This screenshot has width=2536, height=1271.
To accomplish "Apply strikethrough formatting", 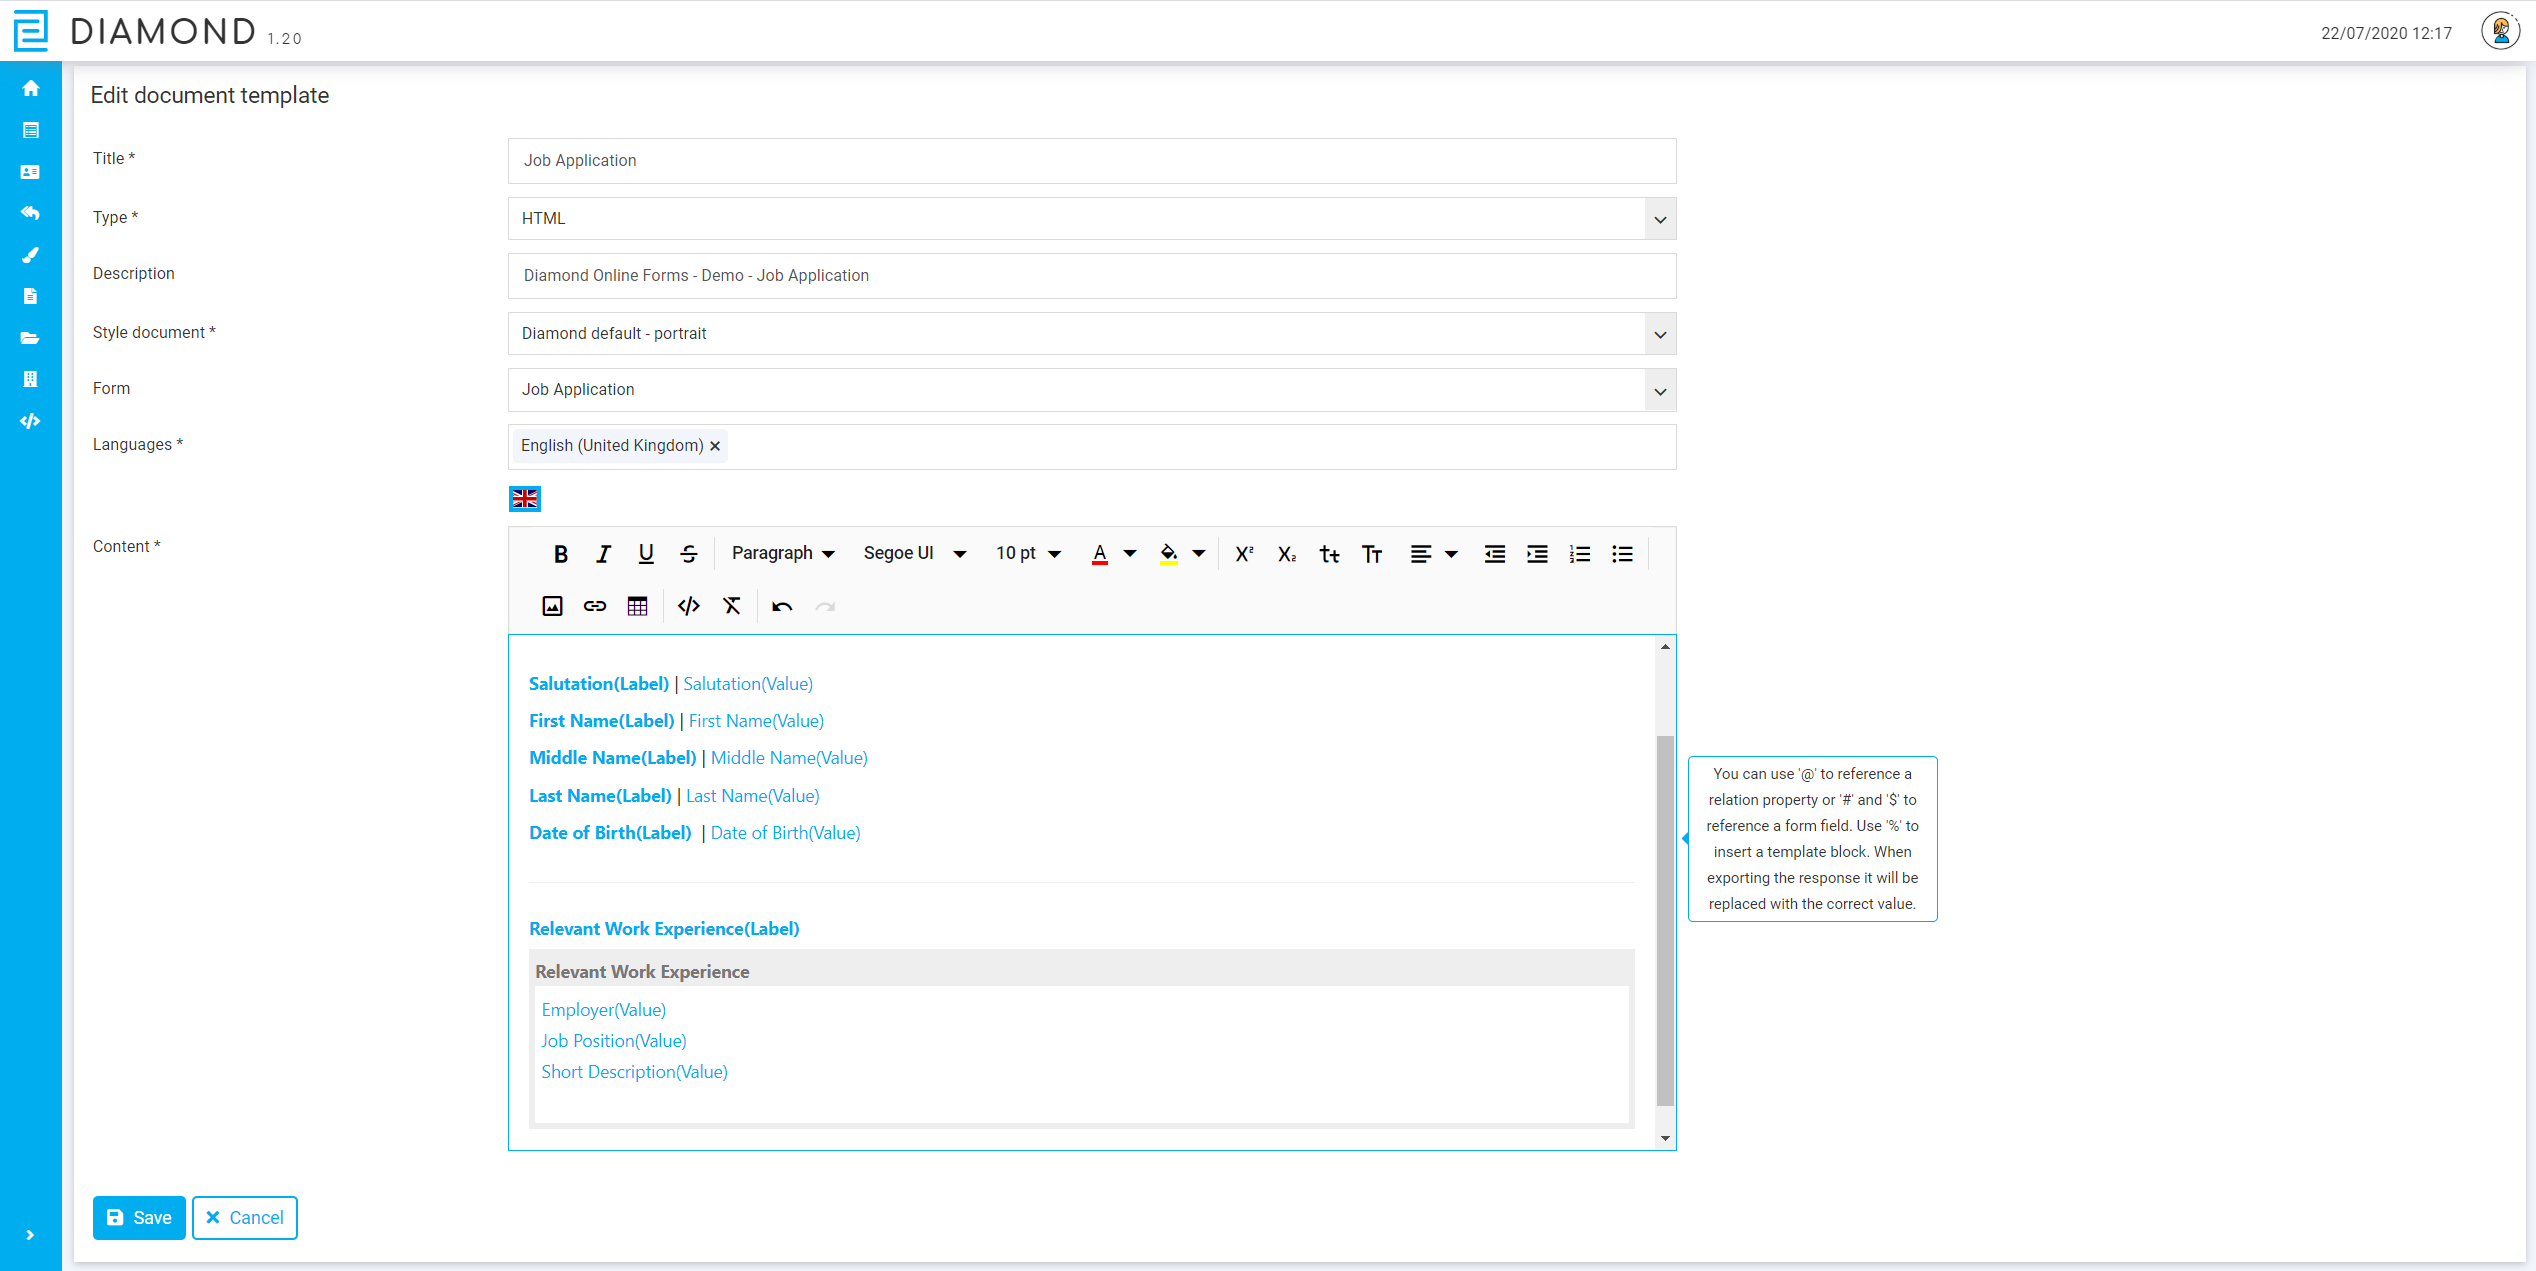I will click(688, 553).
